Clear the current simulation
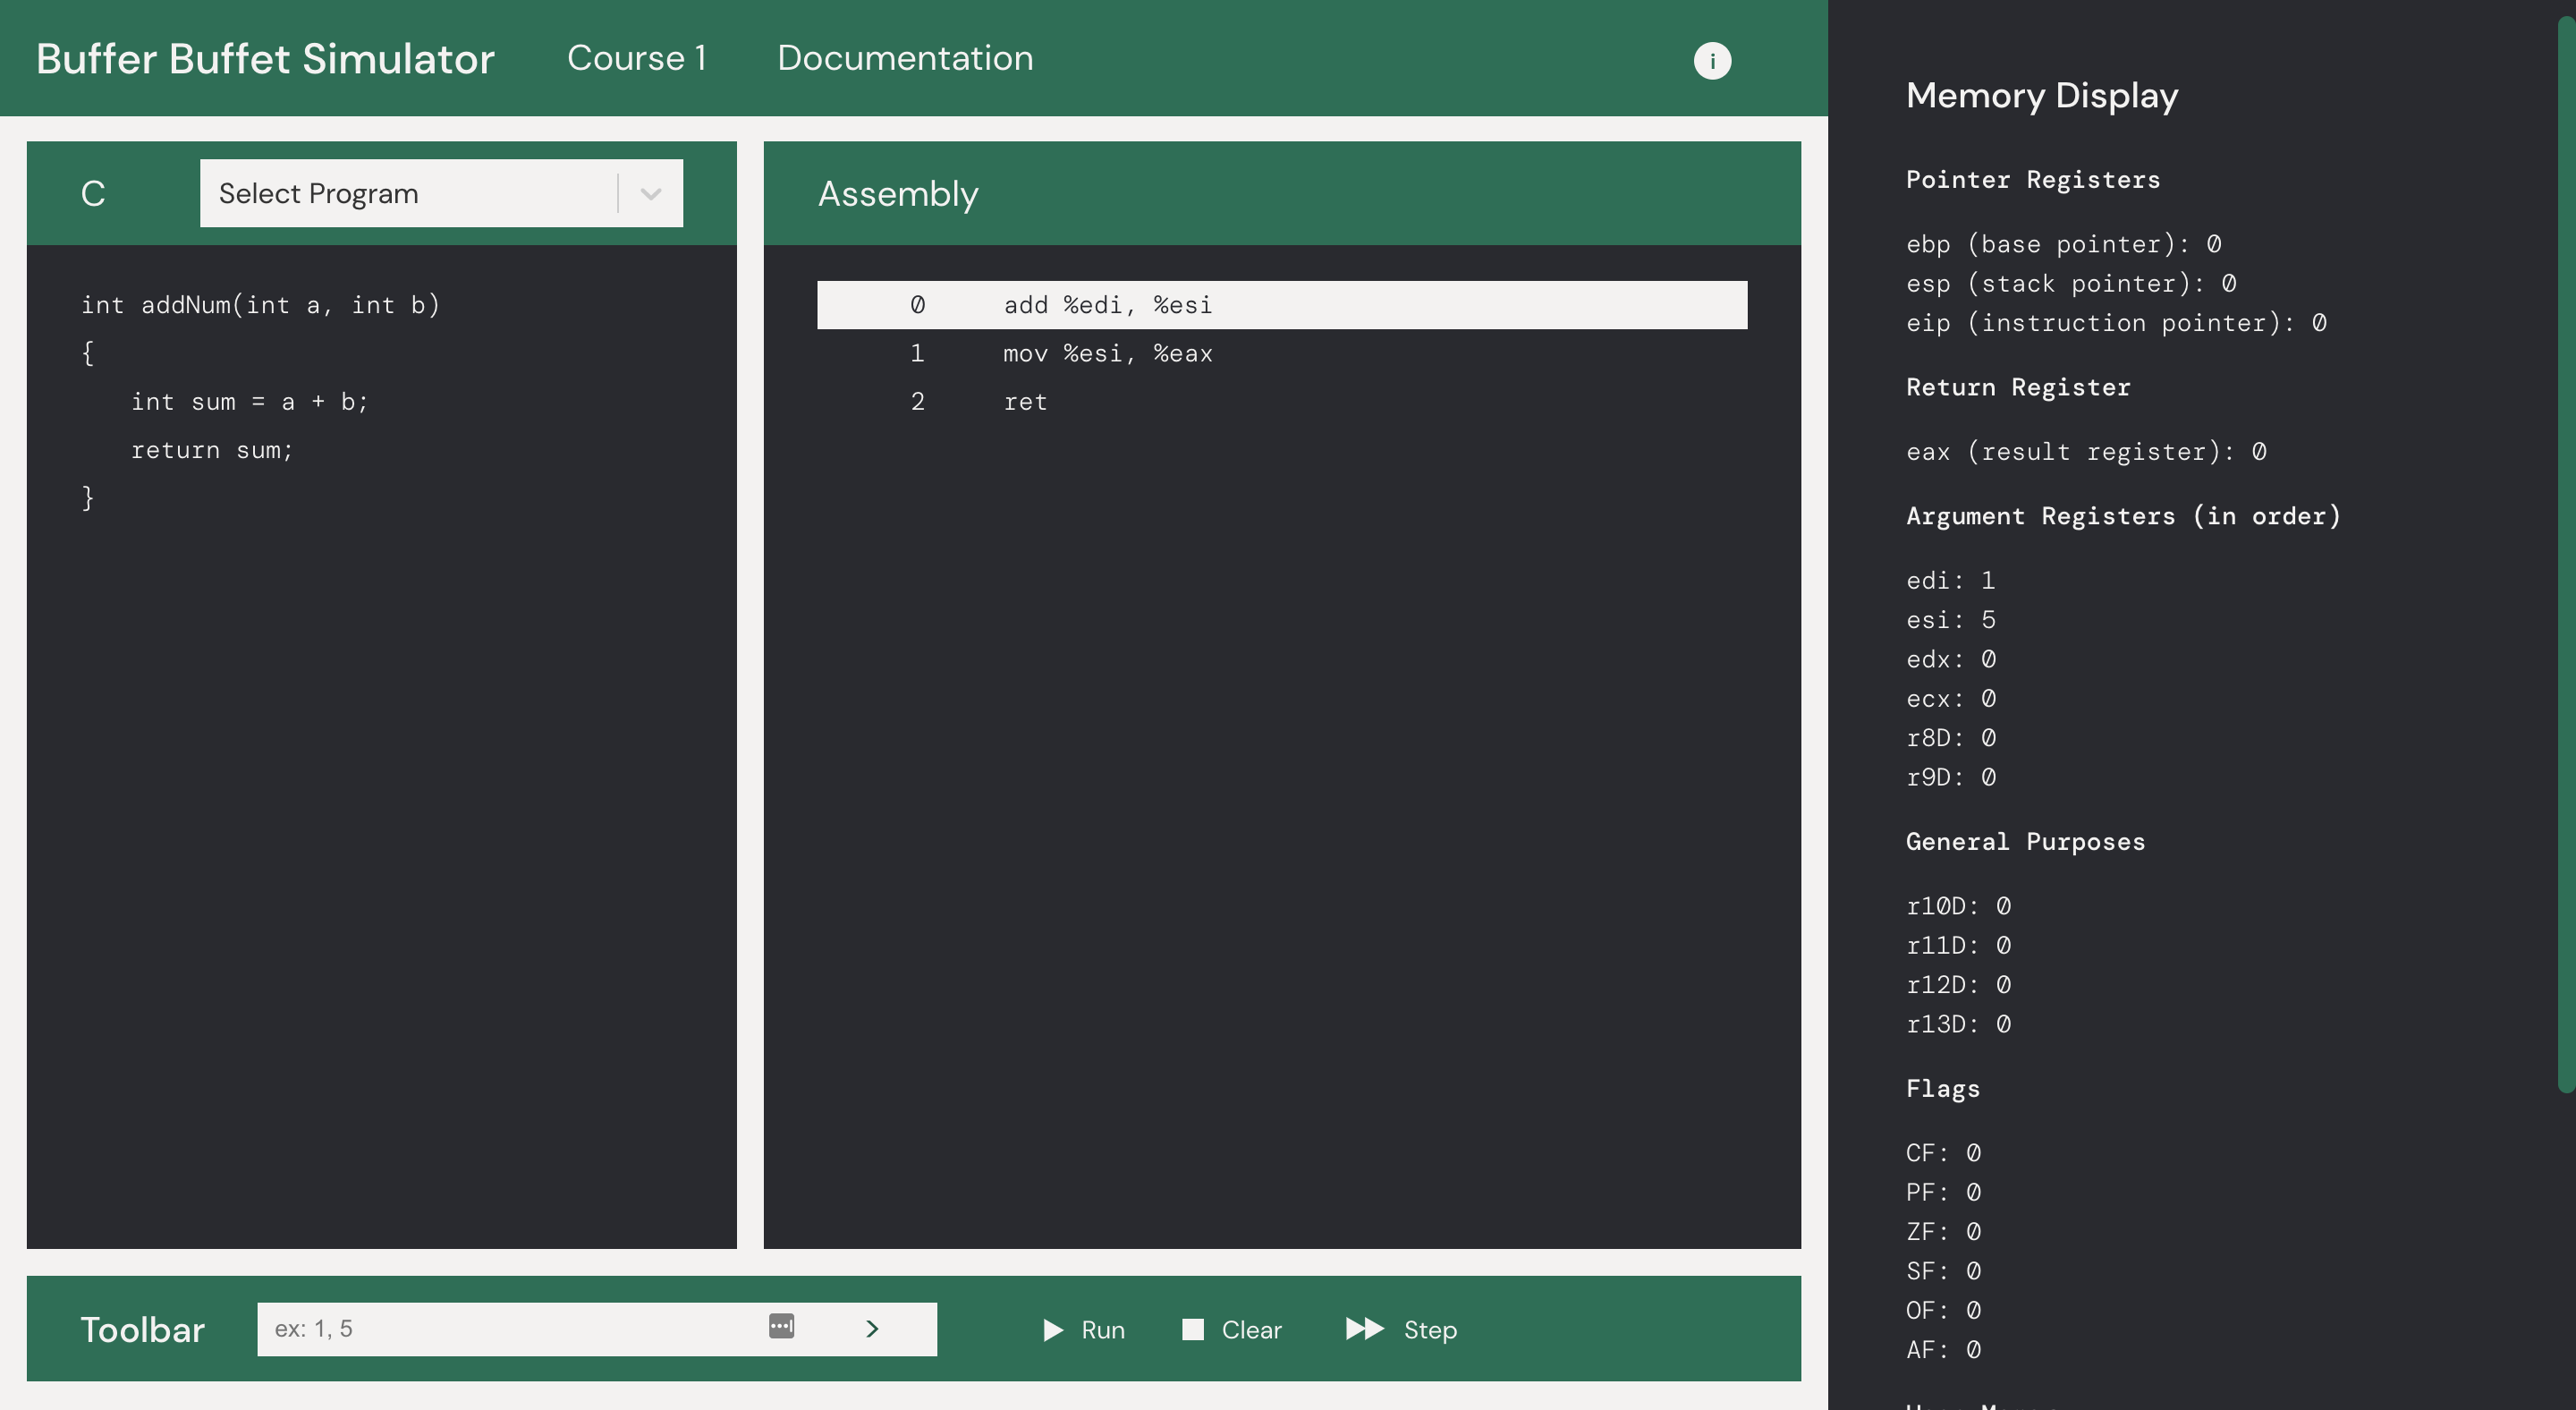Viewport: 2576px width, 1410px height. [1232, 1330]
